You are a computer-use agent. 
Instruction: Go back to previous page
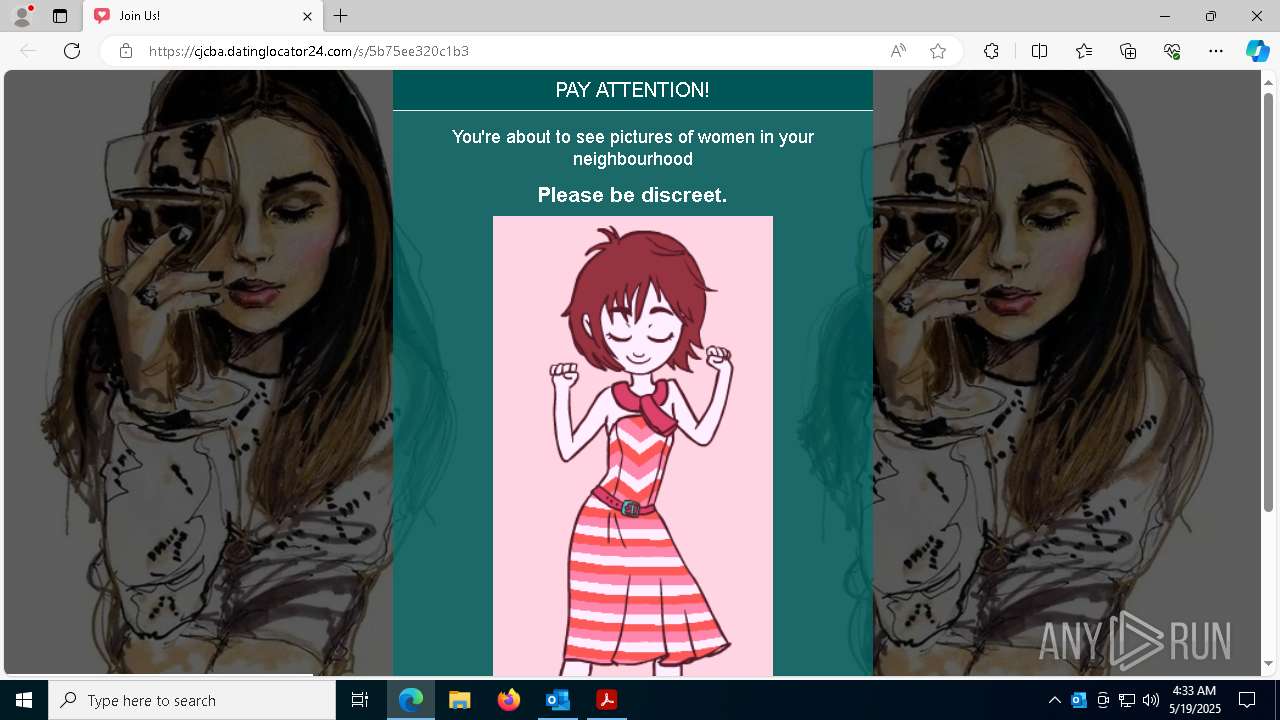tap(28, 51)
